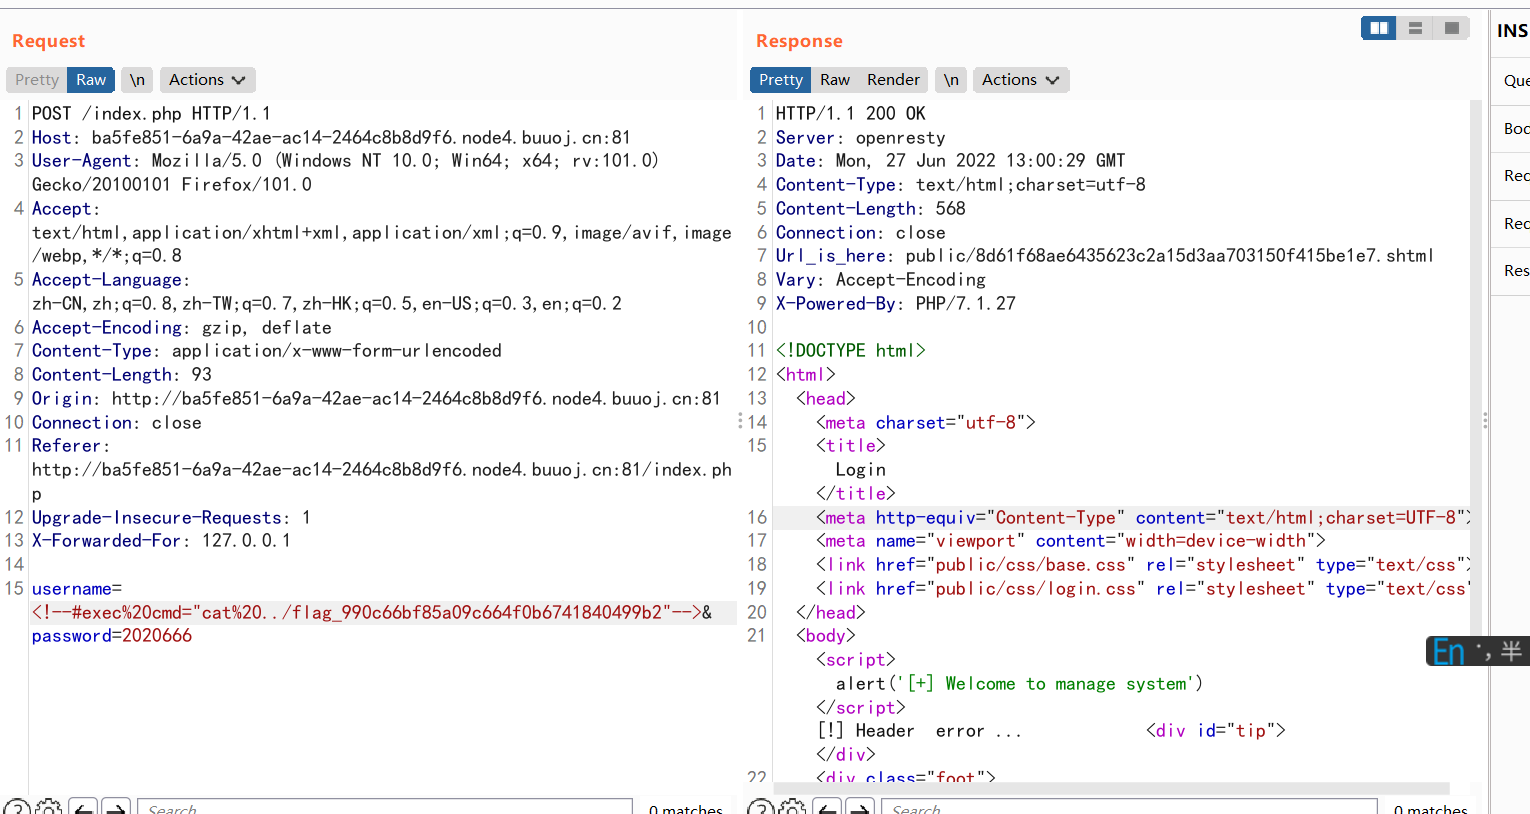Click the 'password=2020666' body parameter
Viewport: 1530px width, 814px height.
(x=112, y=636)
